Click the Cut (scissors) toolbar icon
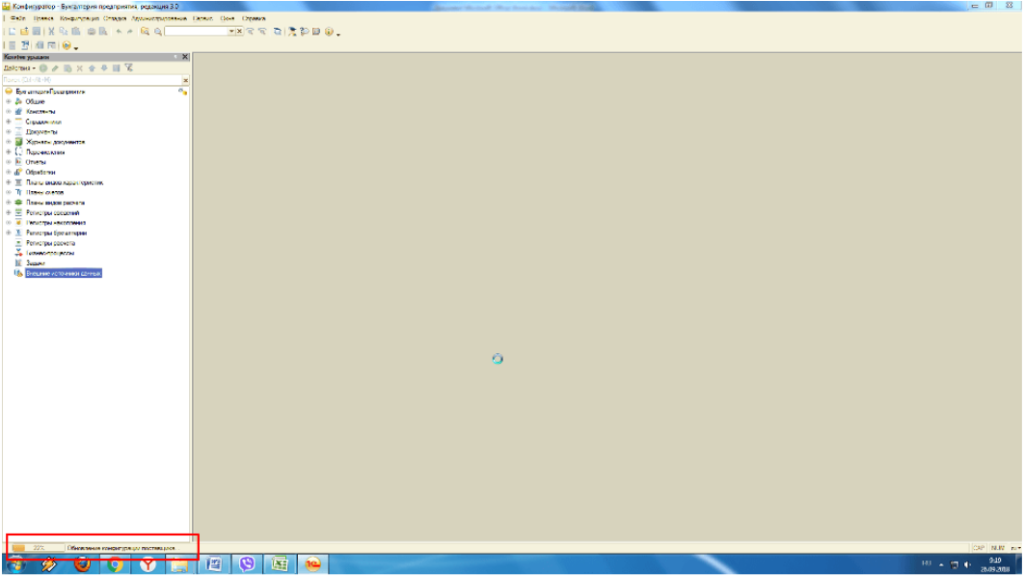This screenshot has height=576, width=1024. pos(51,31)
